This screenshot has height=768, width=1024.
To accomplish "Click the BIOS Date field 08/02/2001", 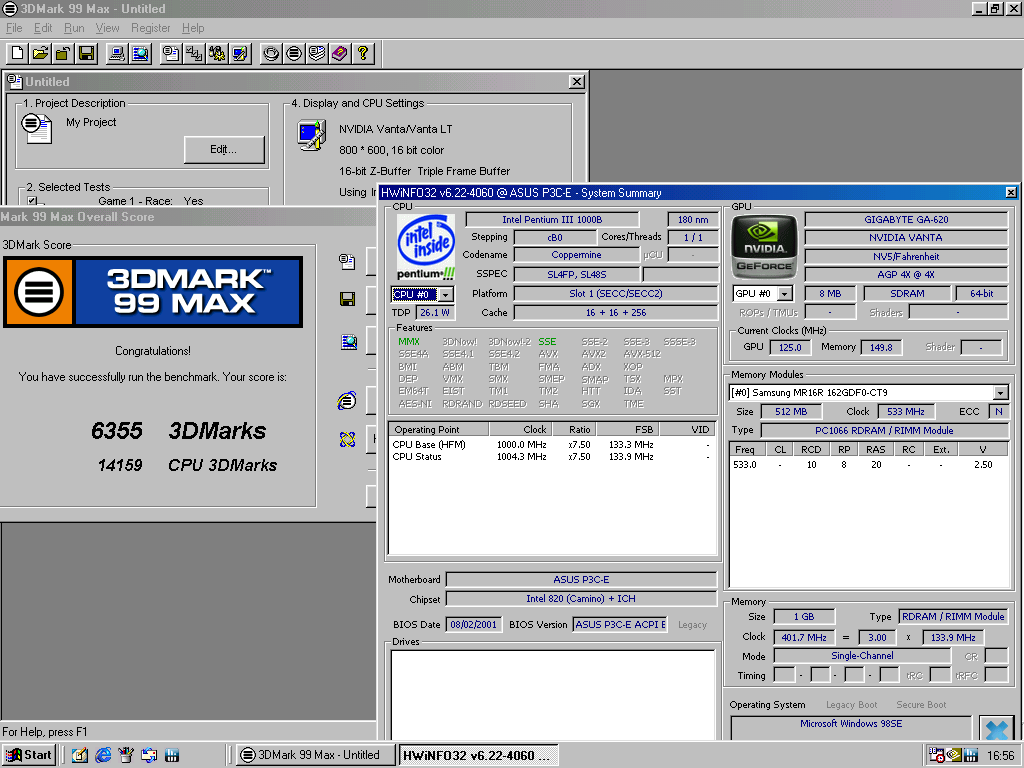I will tap(474, 624).
